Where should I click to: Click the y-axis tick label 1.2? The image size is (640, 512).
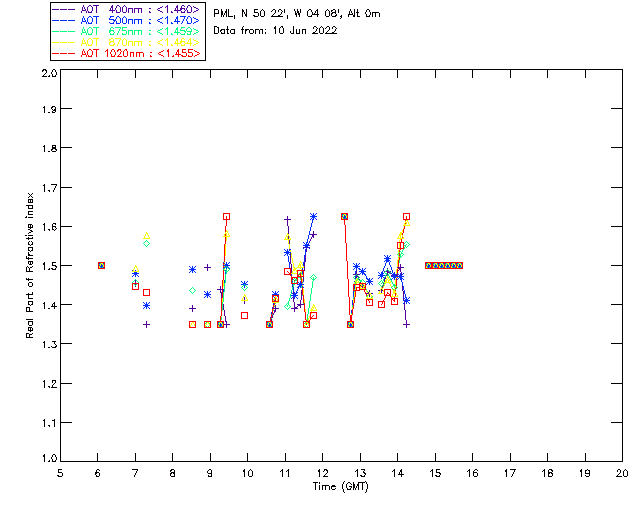click(x=49, y=384)
